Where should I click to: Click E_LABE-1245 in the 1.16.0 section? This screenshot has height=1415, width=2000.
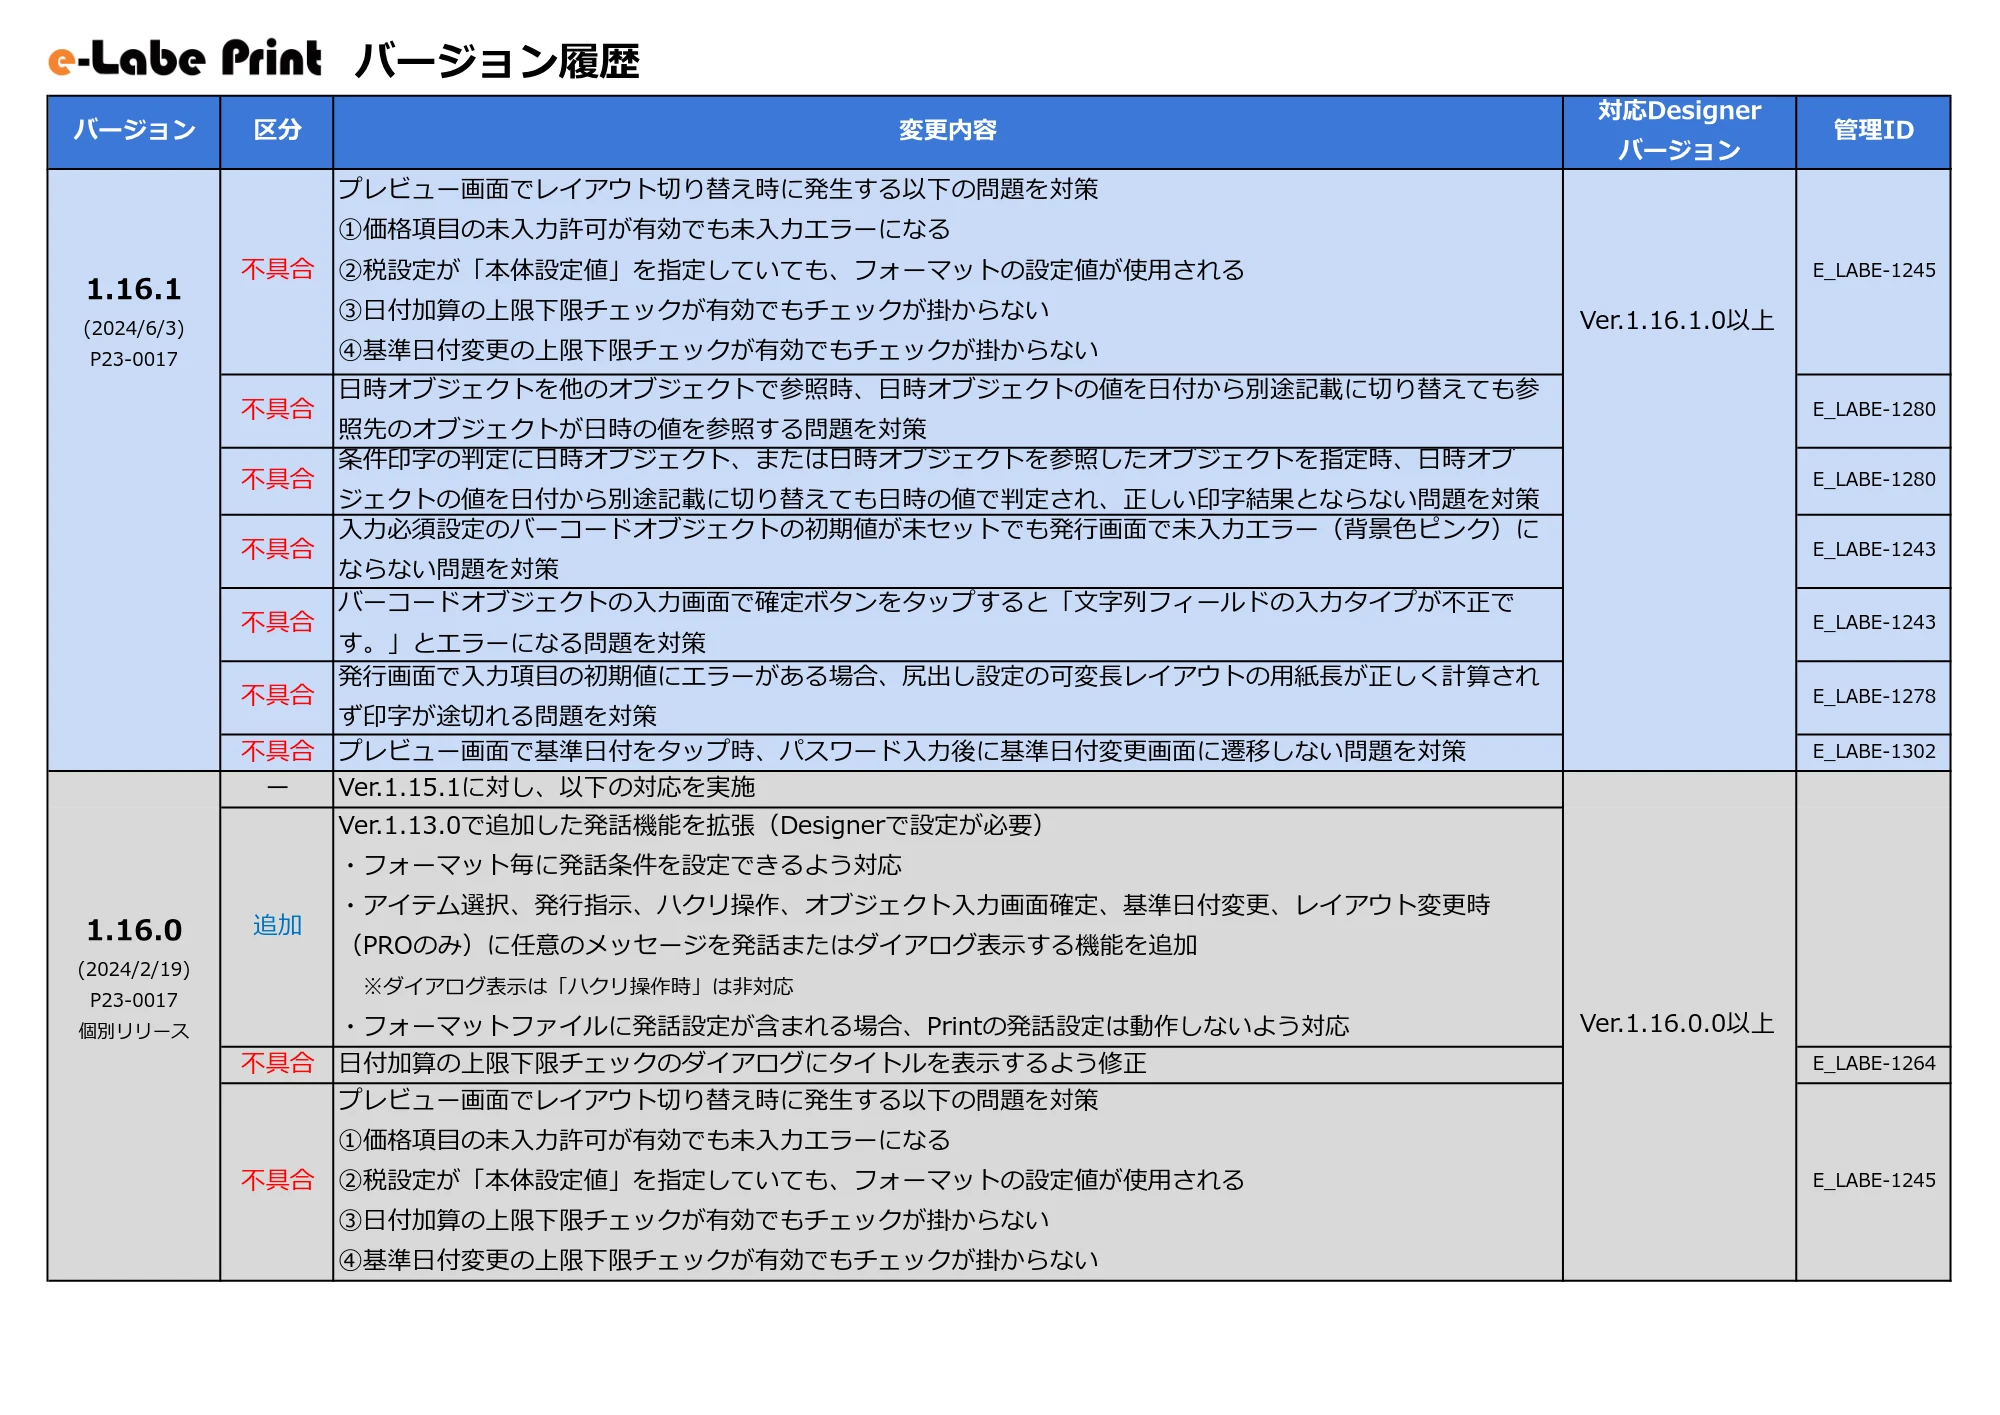click(1874, 1181)
